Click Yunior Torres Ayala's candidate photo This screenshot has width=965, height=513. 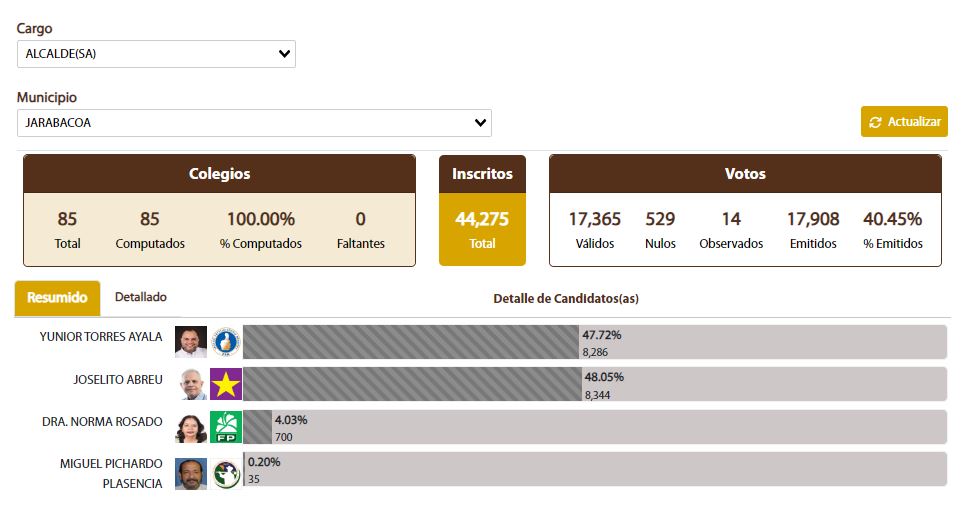190,342
